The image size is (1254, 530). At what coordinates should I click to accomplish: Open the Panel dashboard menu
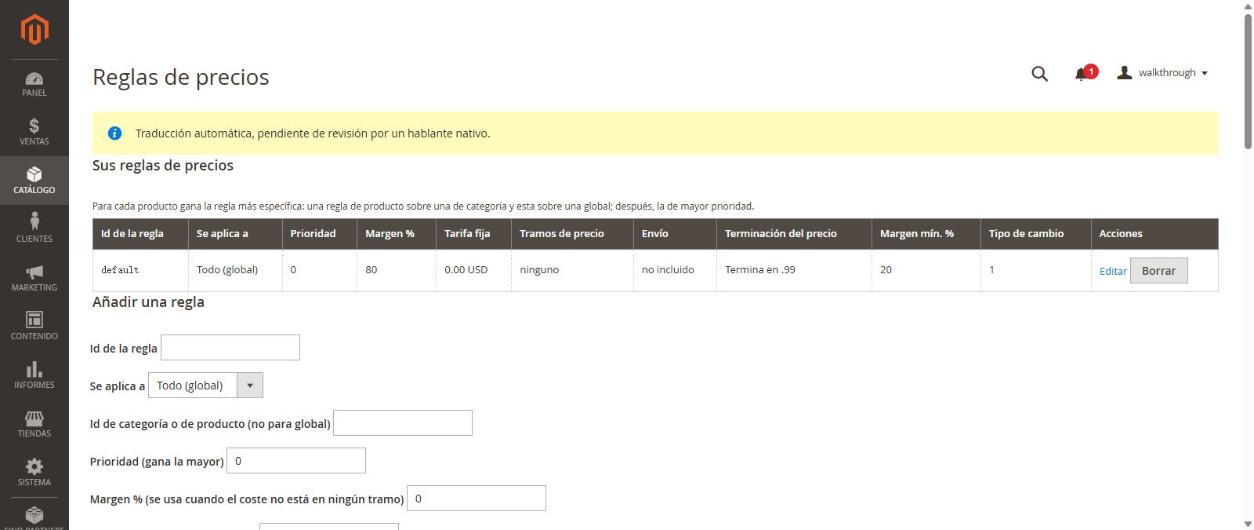[x=34, y=84]
